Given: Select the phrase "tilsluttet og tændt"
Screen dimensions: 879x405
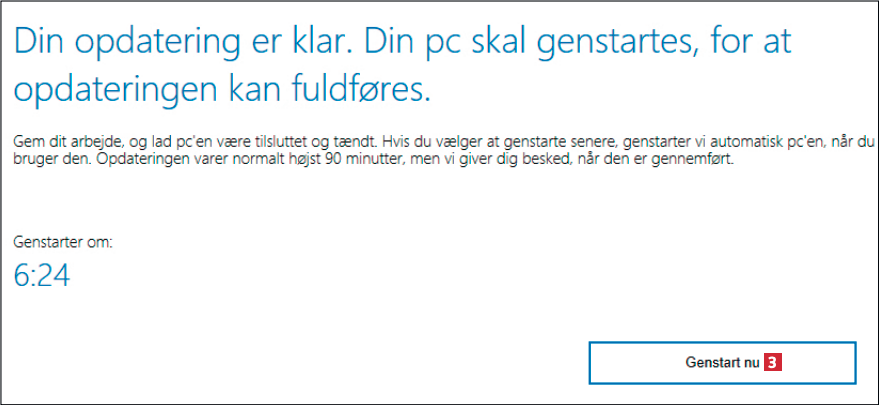Looking at the screenshot, I should [x=322, y=142].
